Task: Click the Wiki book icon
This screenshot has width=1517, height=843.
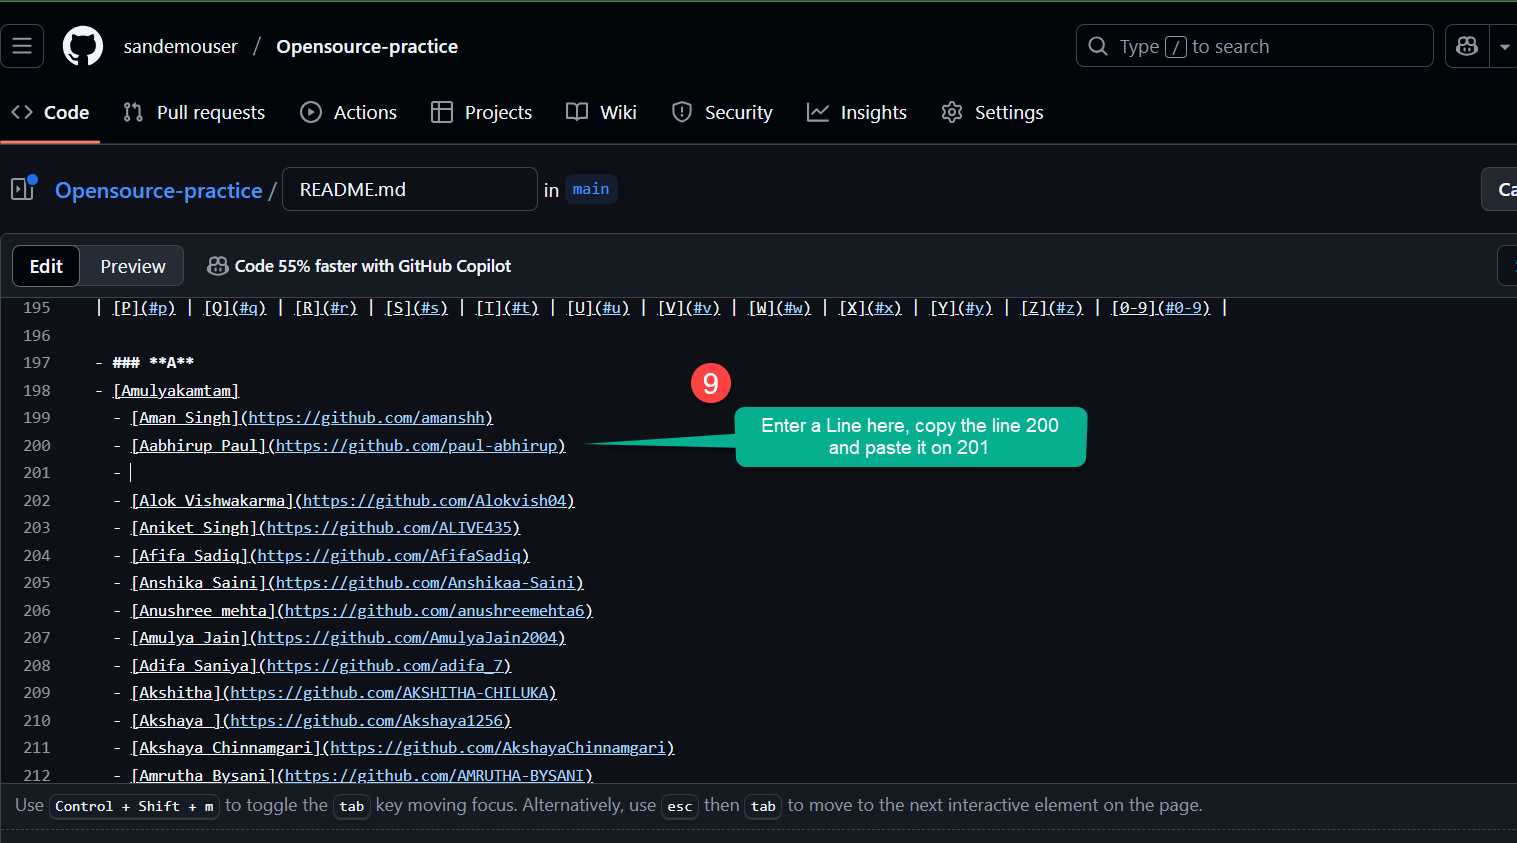Action: (x=575, y=112)
